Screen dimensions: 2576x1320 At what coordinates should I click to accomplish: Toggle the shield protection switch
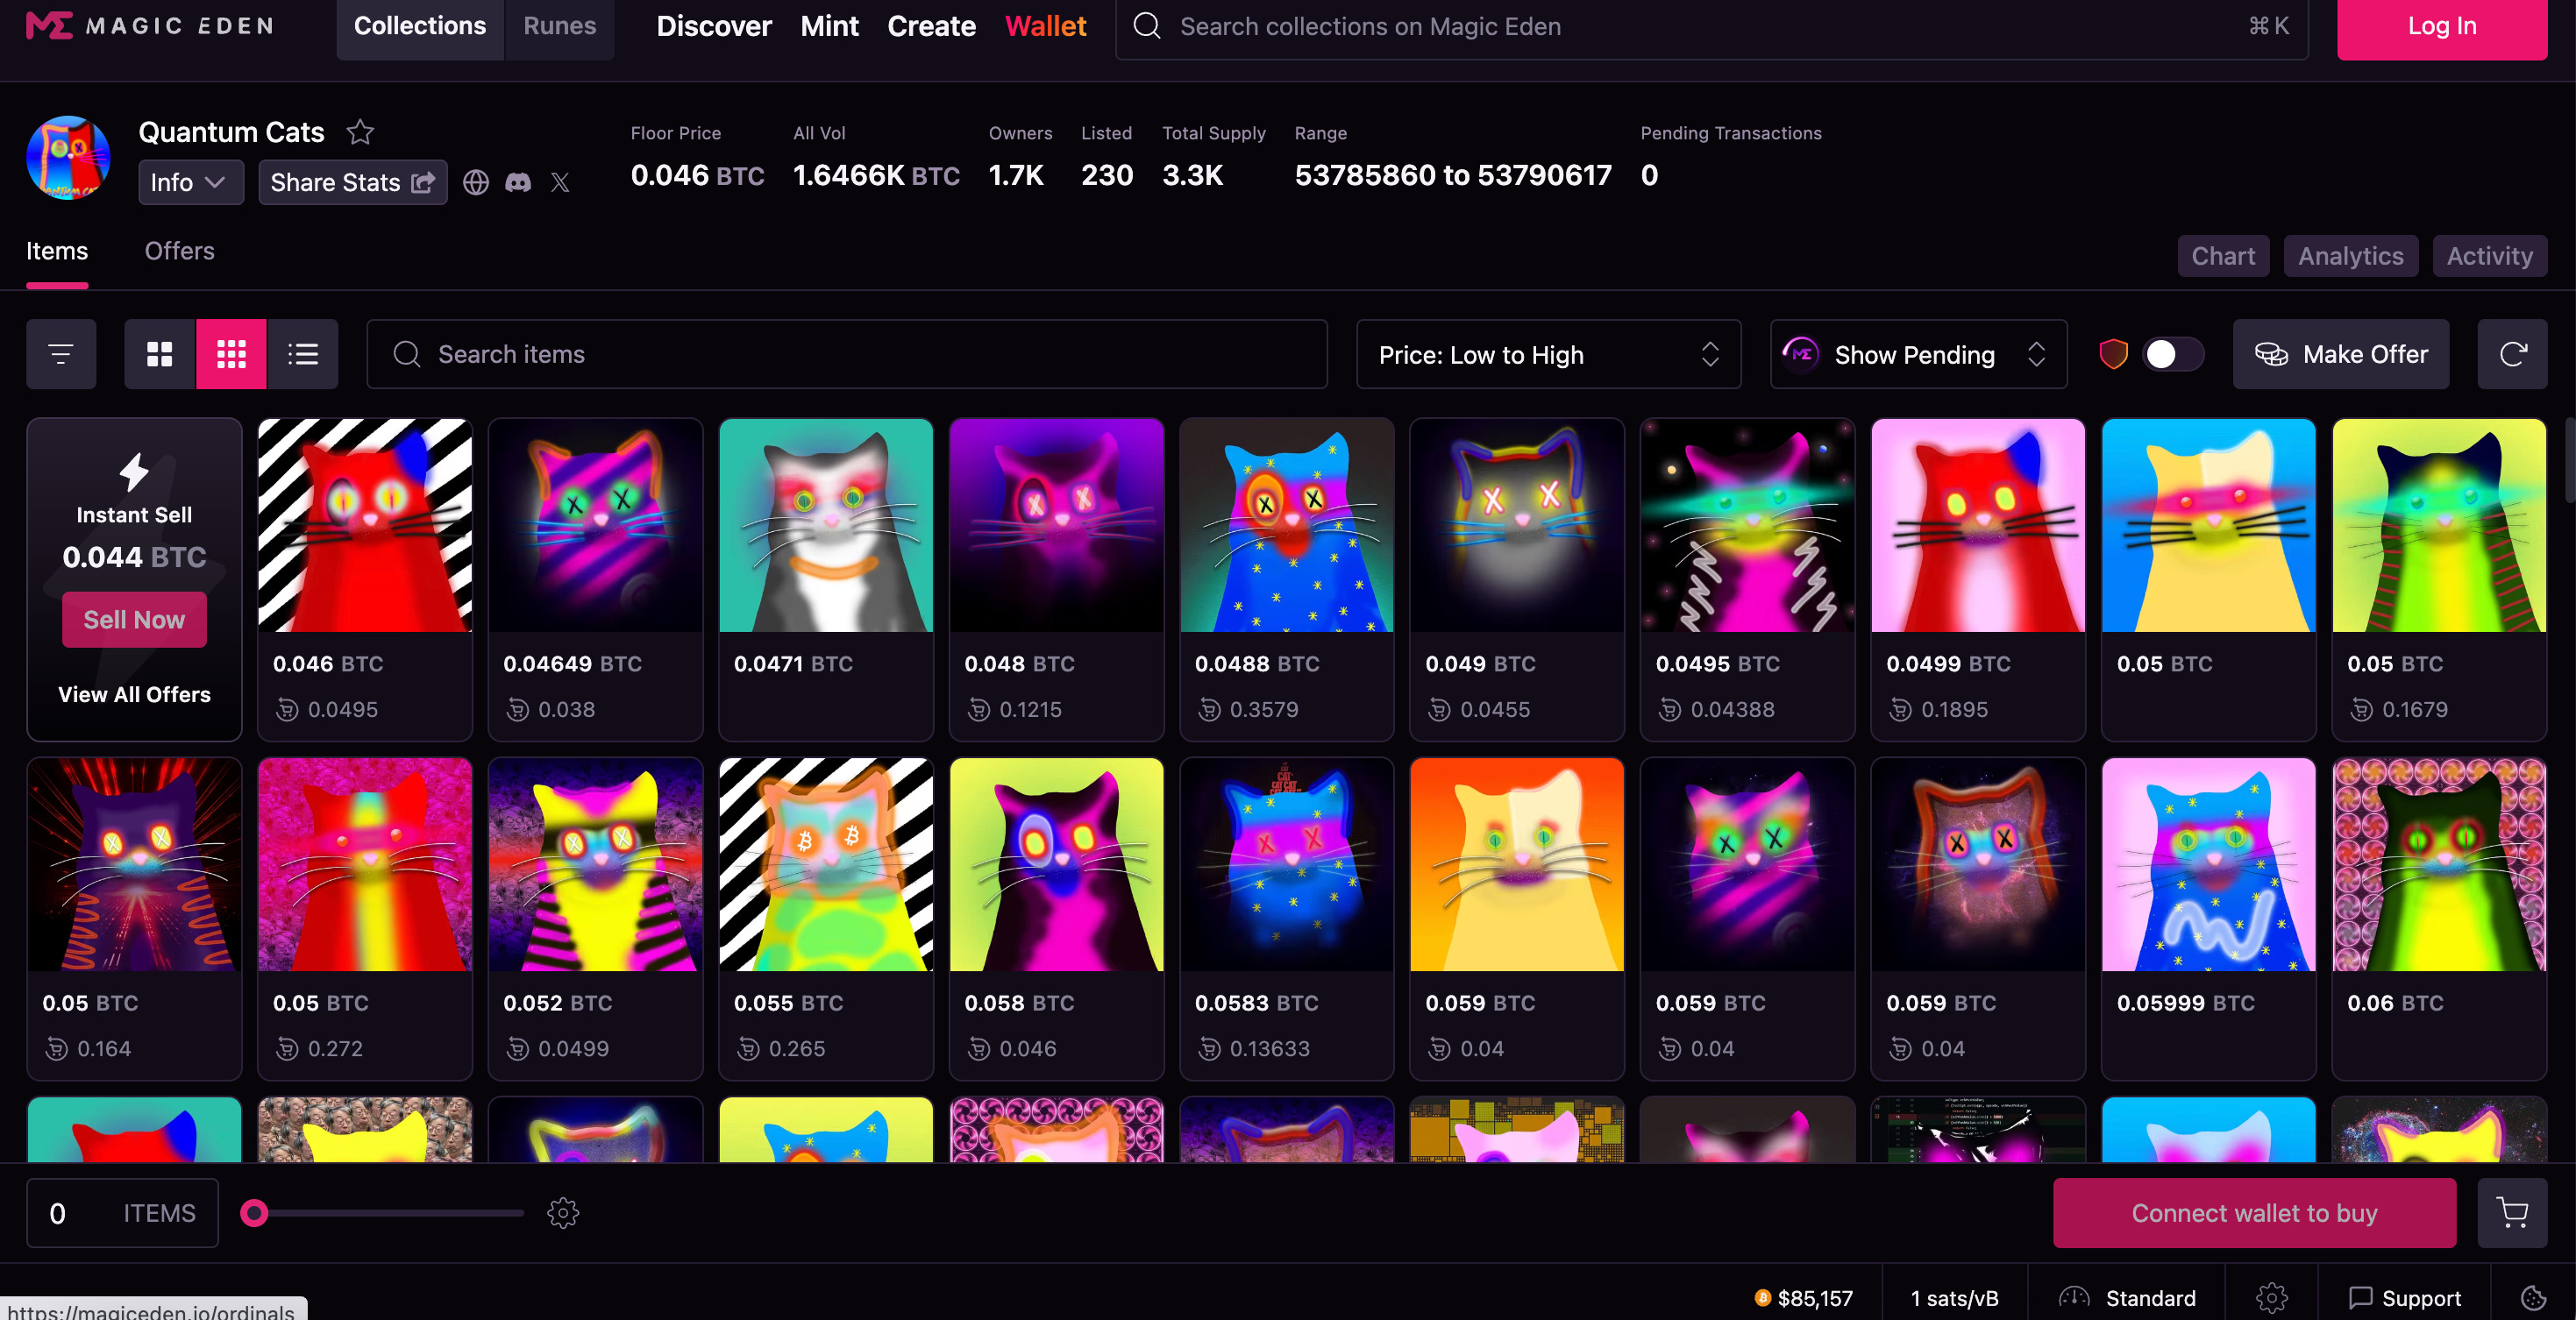(x=2173, y=354)
